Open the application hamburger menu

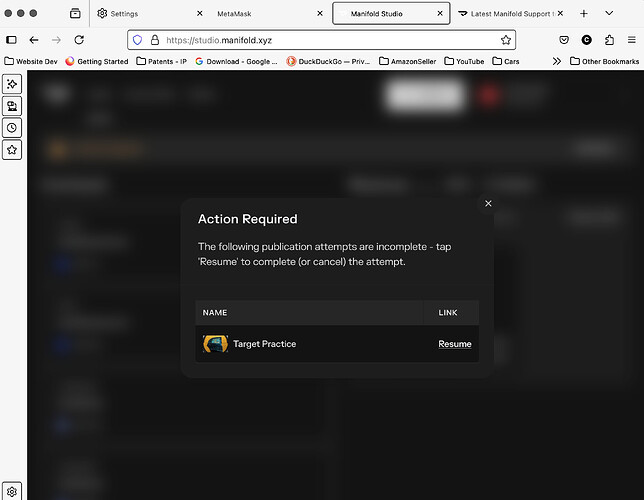(632, 40)
